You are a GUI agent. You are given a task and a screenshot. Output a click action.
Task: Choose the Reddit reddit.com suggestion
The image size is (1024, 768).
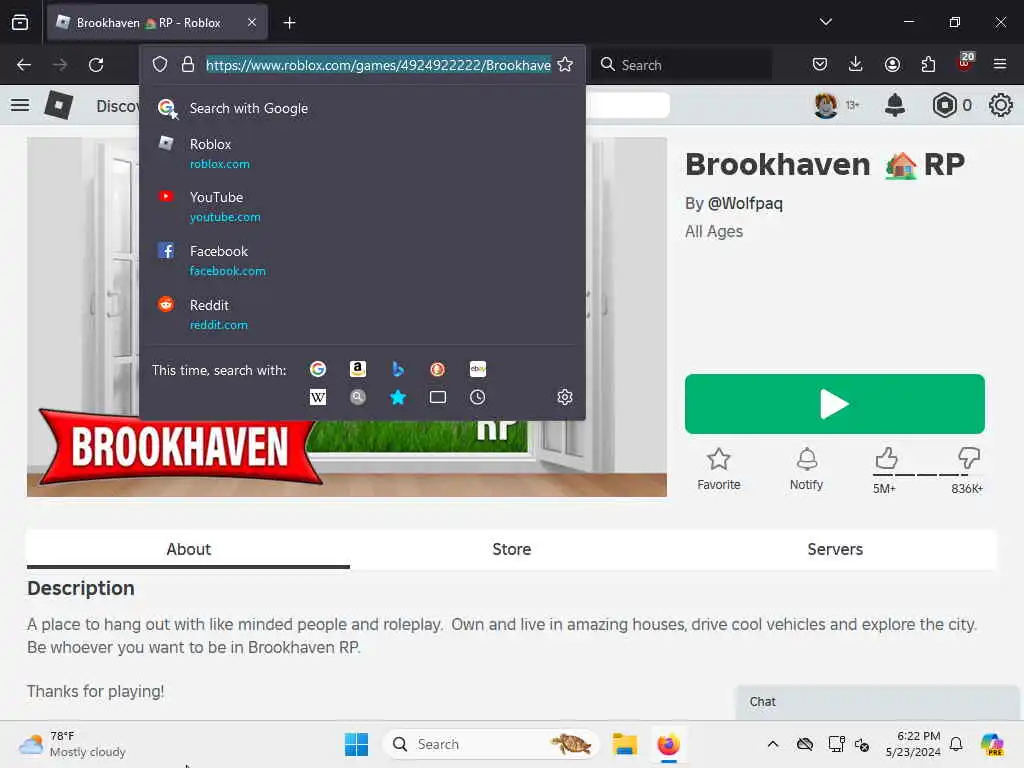point(362,314)
